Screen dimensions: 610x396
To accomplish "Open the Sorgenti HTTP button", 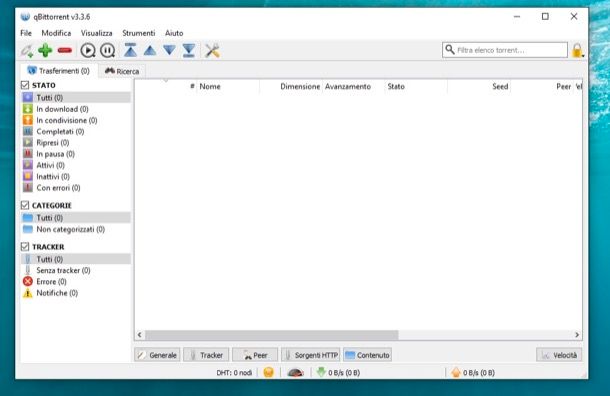I will pos(311,355).
